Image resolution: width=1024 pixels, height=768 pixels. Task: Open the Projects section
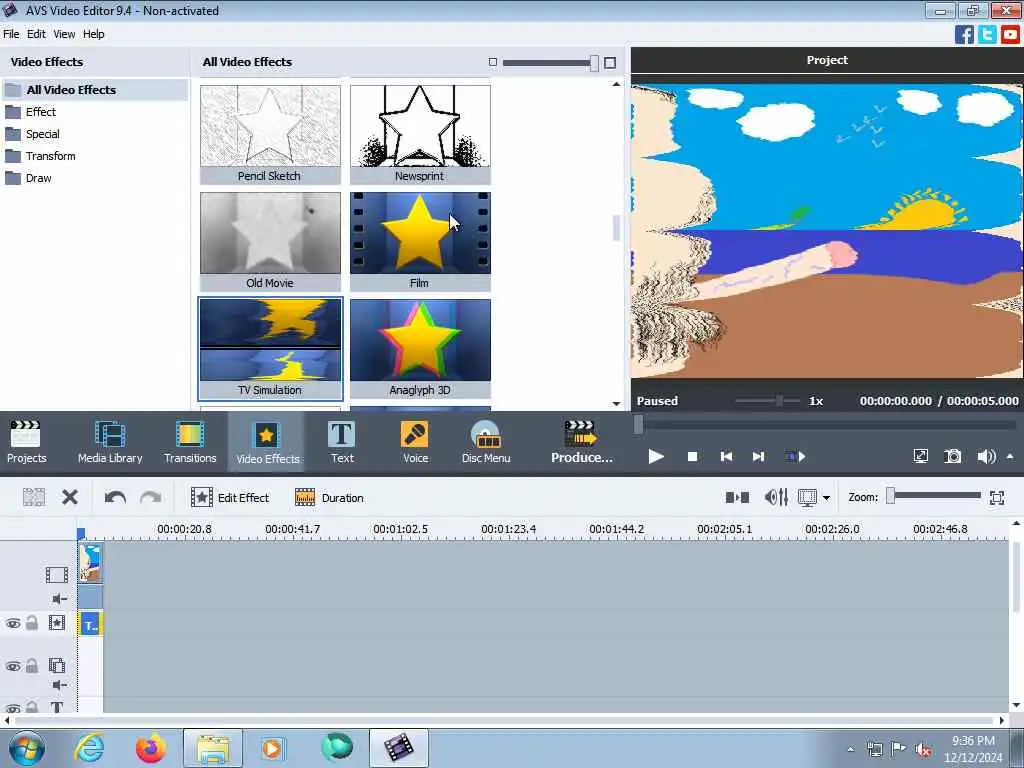coord(26,441)
